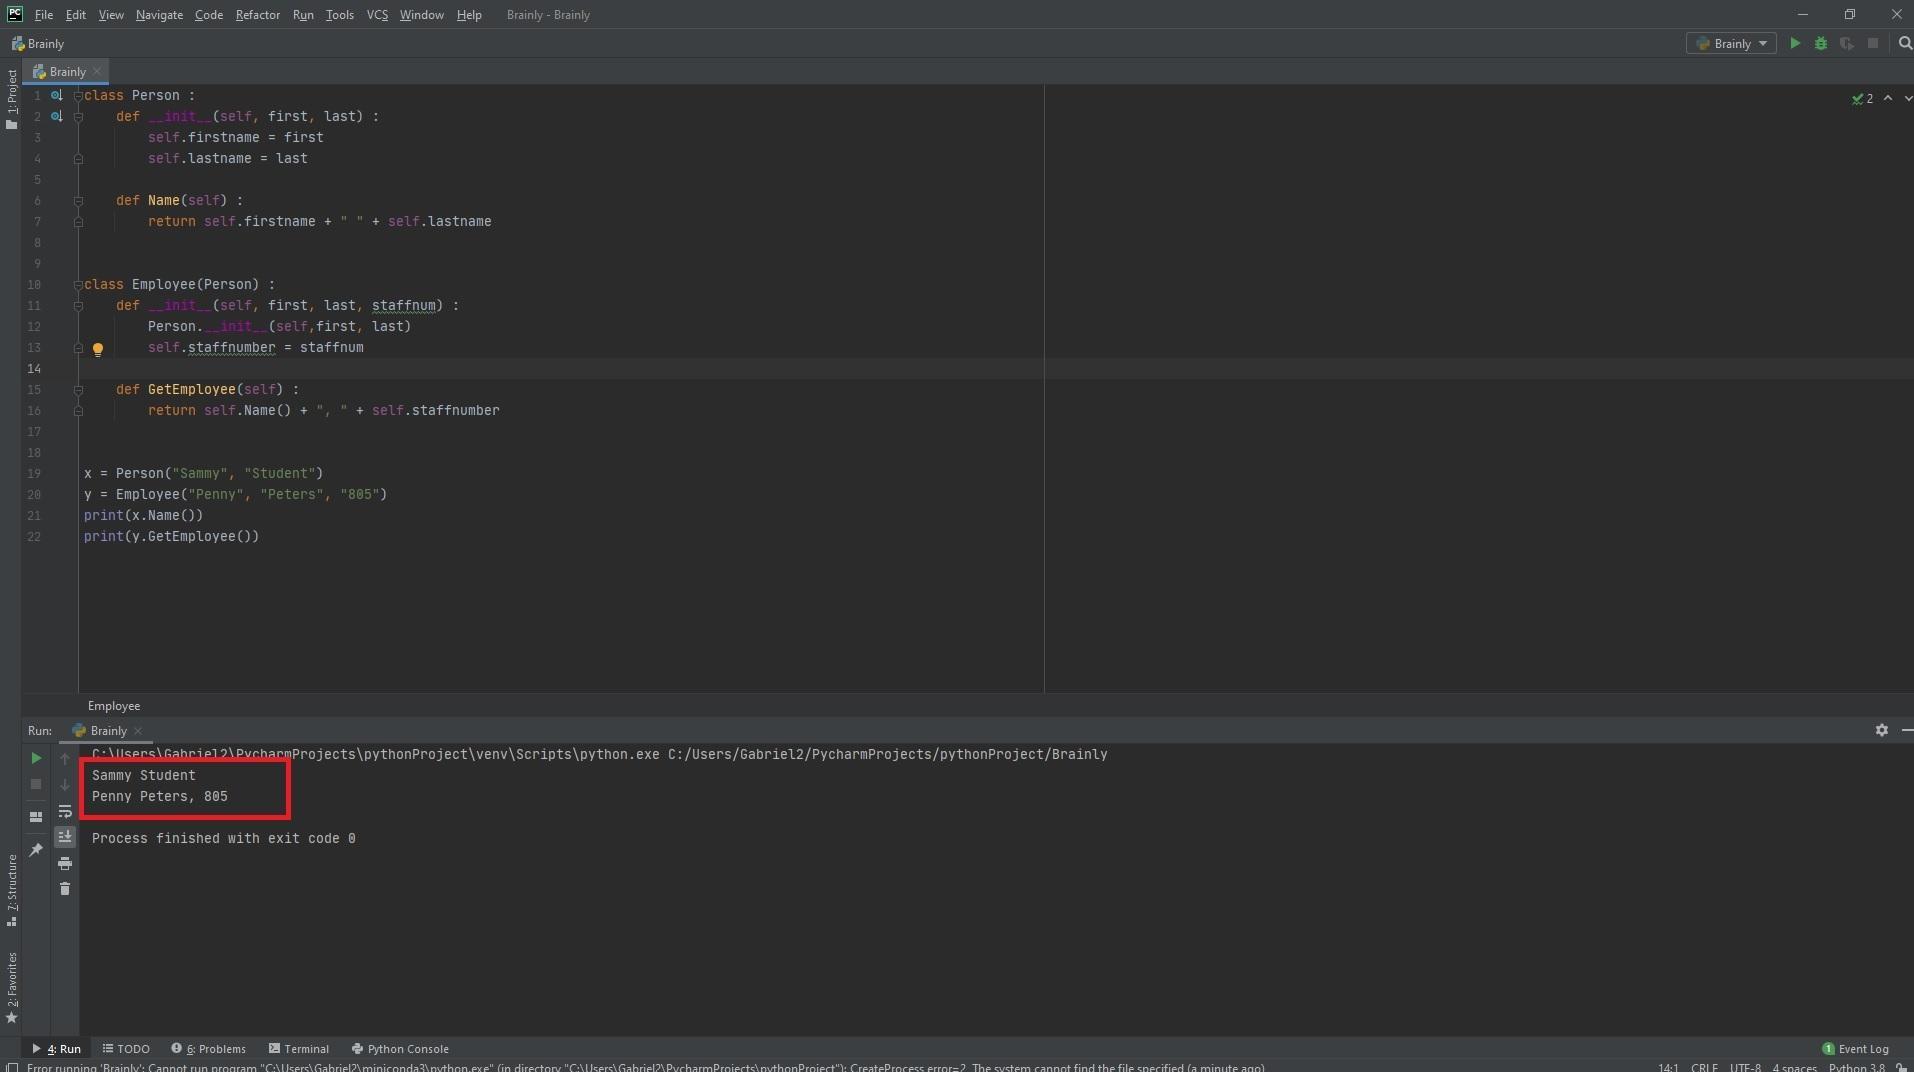Image resolution: width=1914 pixels, height=1072 pixels.
Task: Print the run console output
Action: [x=65, y=863]
